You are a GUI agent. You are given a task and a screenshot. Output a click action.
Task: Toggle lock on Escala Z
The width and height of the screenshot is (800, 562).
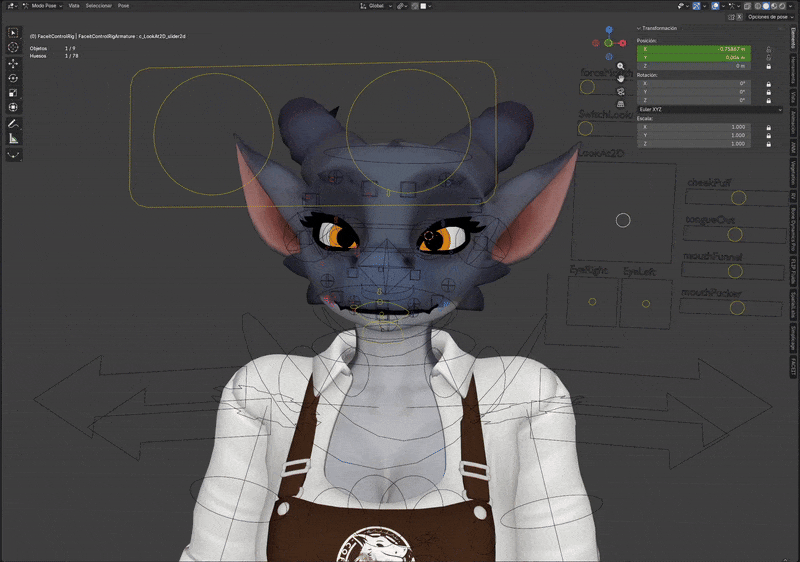[768, 144]
